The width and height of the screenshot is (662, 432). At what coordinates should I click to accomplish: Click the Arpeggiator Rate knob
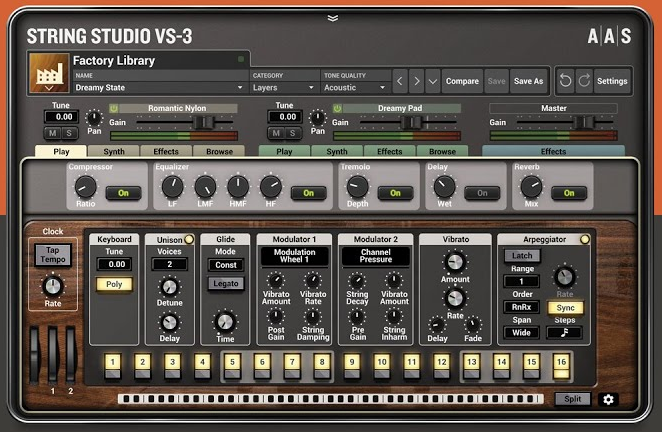point(564,277)
